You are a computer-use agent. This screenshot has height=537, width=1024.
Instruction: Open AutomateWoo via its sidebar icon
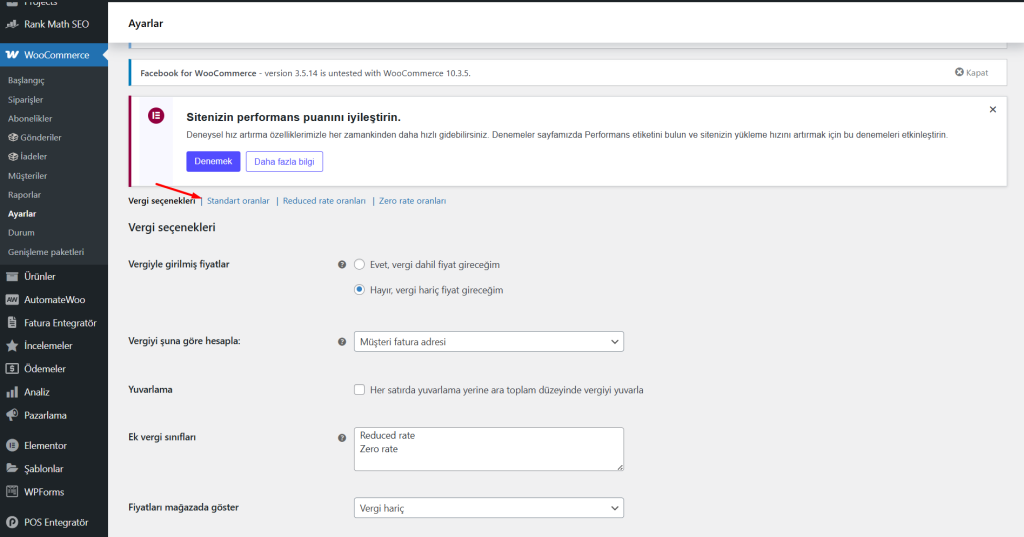point(12,299)
